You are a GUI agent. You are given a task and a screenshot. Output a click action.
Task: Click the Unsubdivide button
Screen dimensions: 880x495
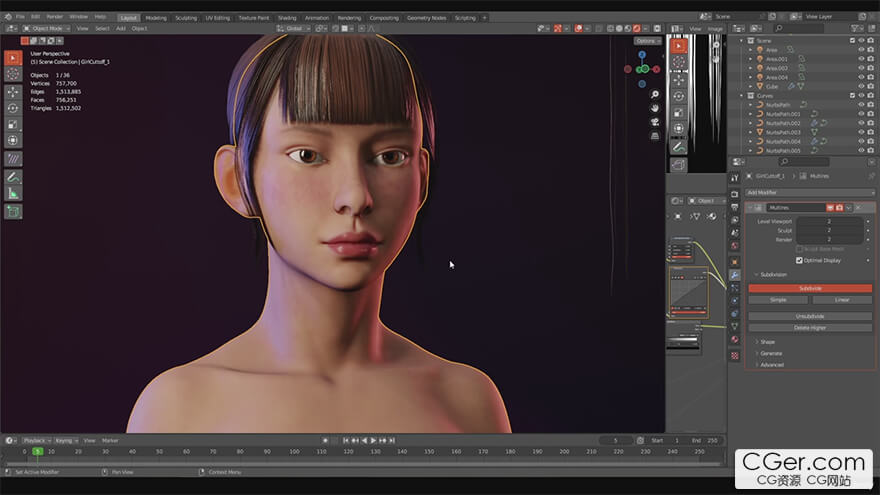point(810,317)
